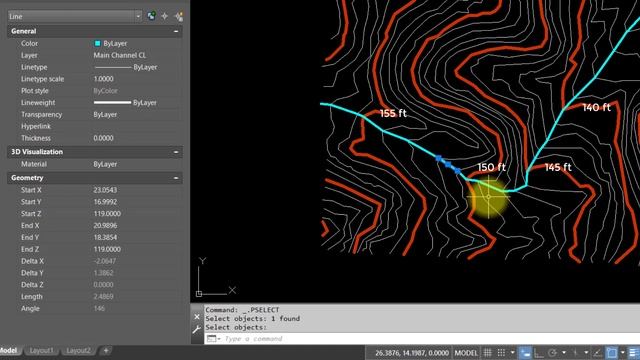Image resolution: width=640 pixels, height=360 pixels.
Task: Click the middle blue grip on selected line
Action: pos(448,164)
